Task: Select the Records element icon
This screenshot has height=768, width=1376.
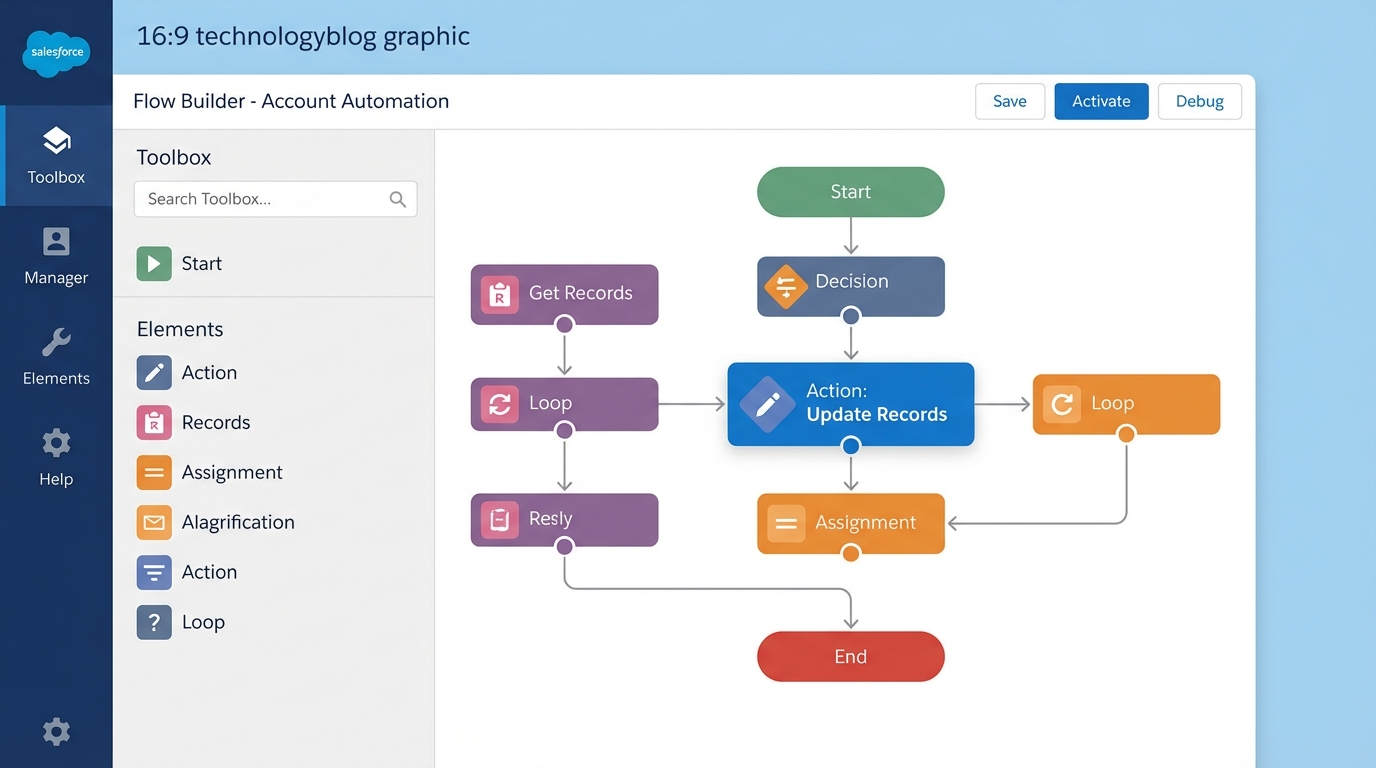Action: coord(153,422)
